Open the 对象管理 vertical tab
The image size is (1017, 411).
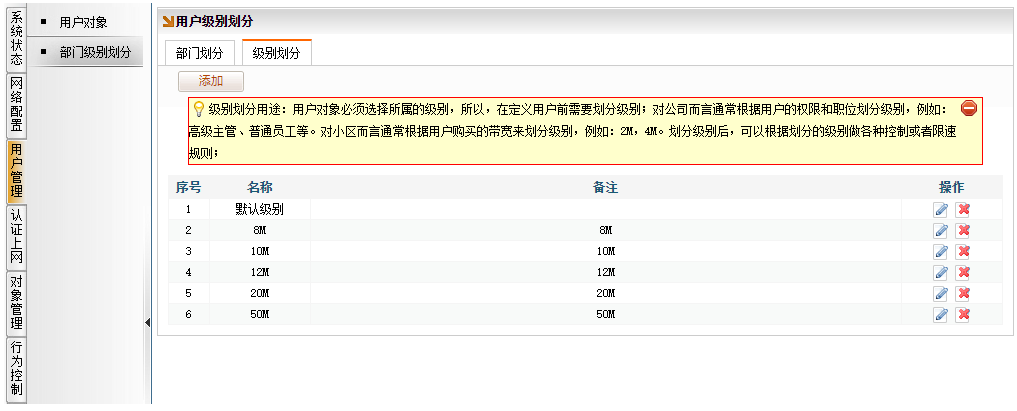coord(16,302)
